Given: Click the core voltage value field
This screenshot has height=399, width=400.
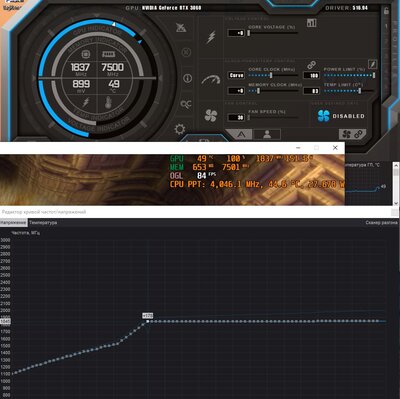Looking at the screenshot, I should pos(236,33).
